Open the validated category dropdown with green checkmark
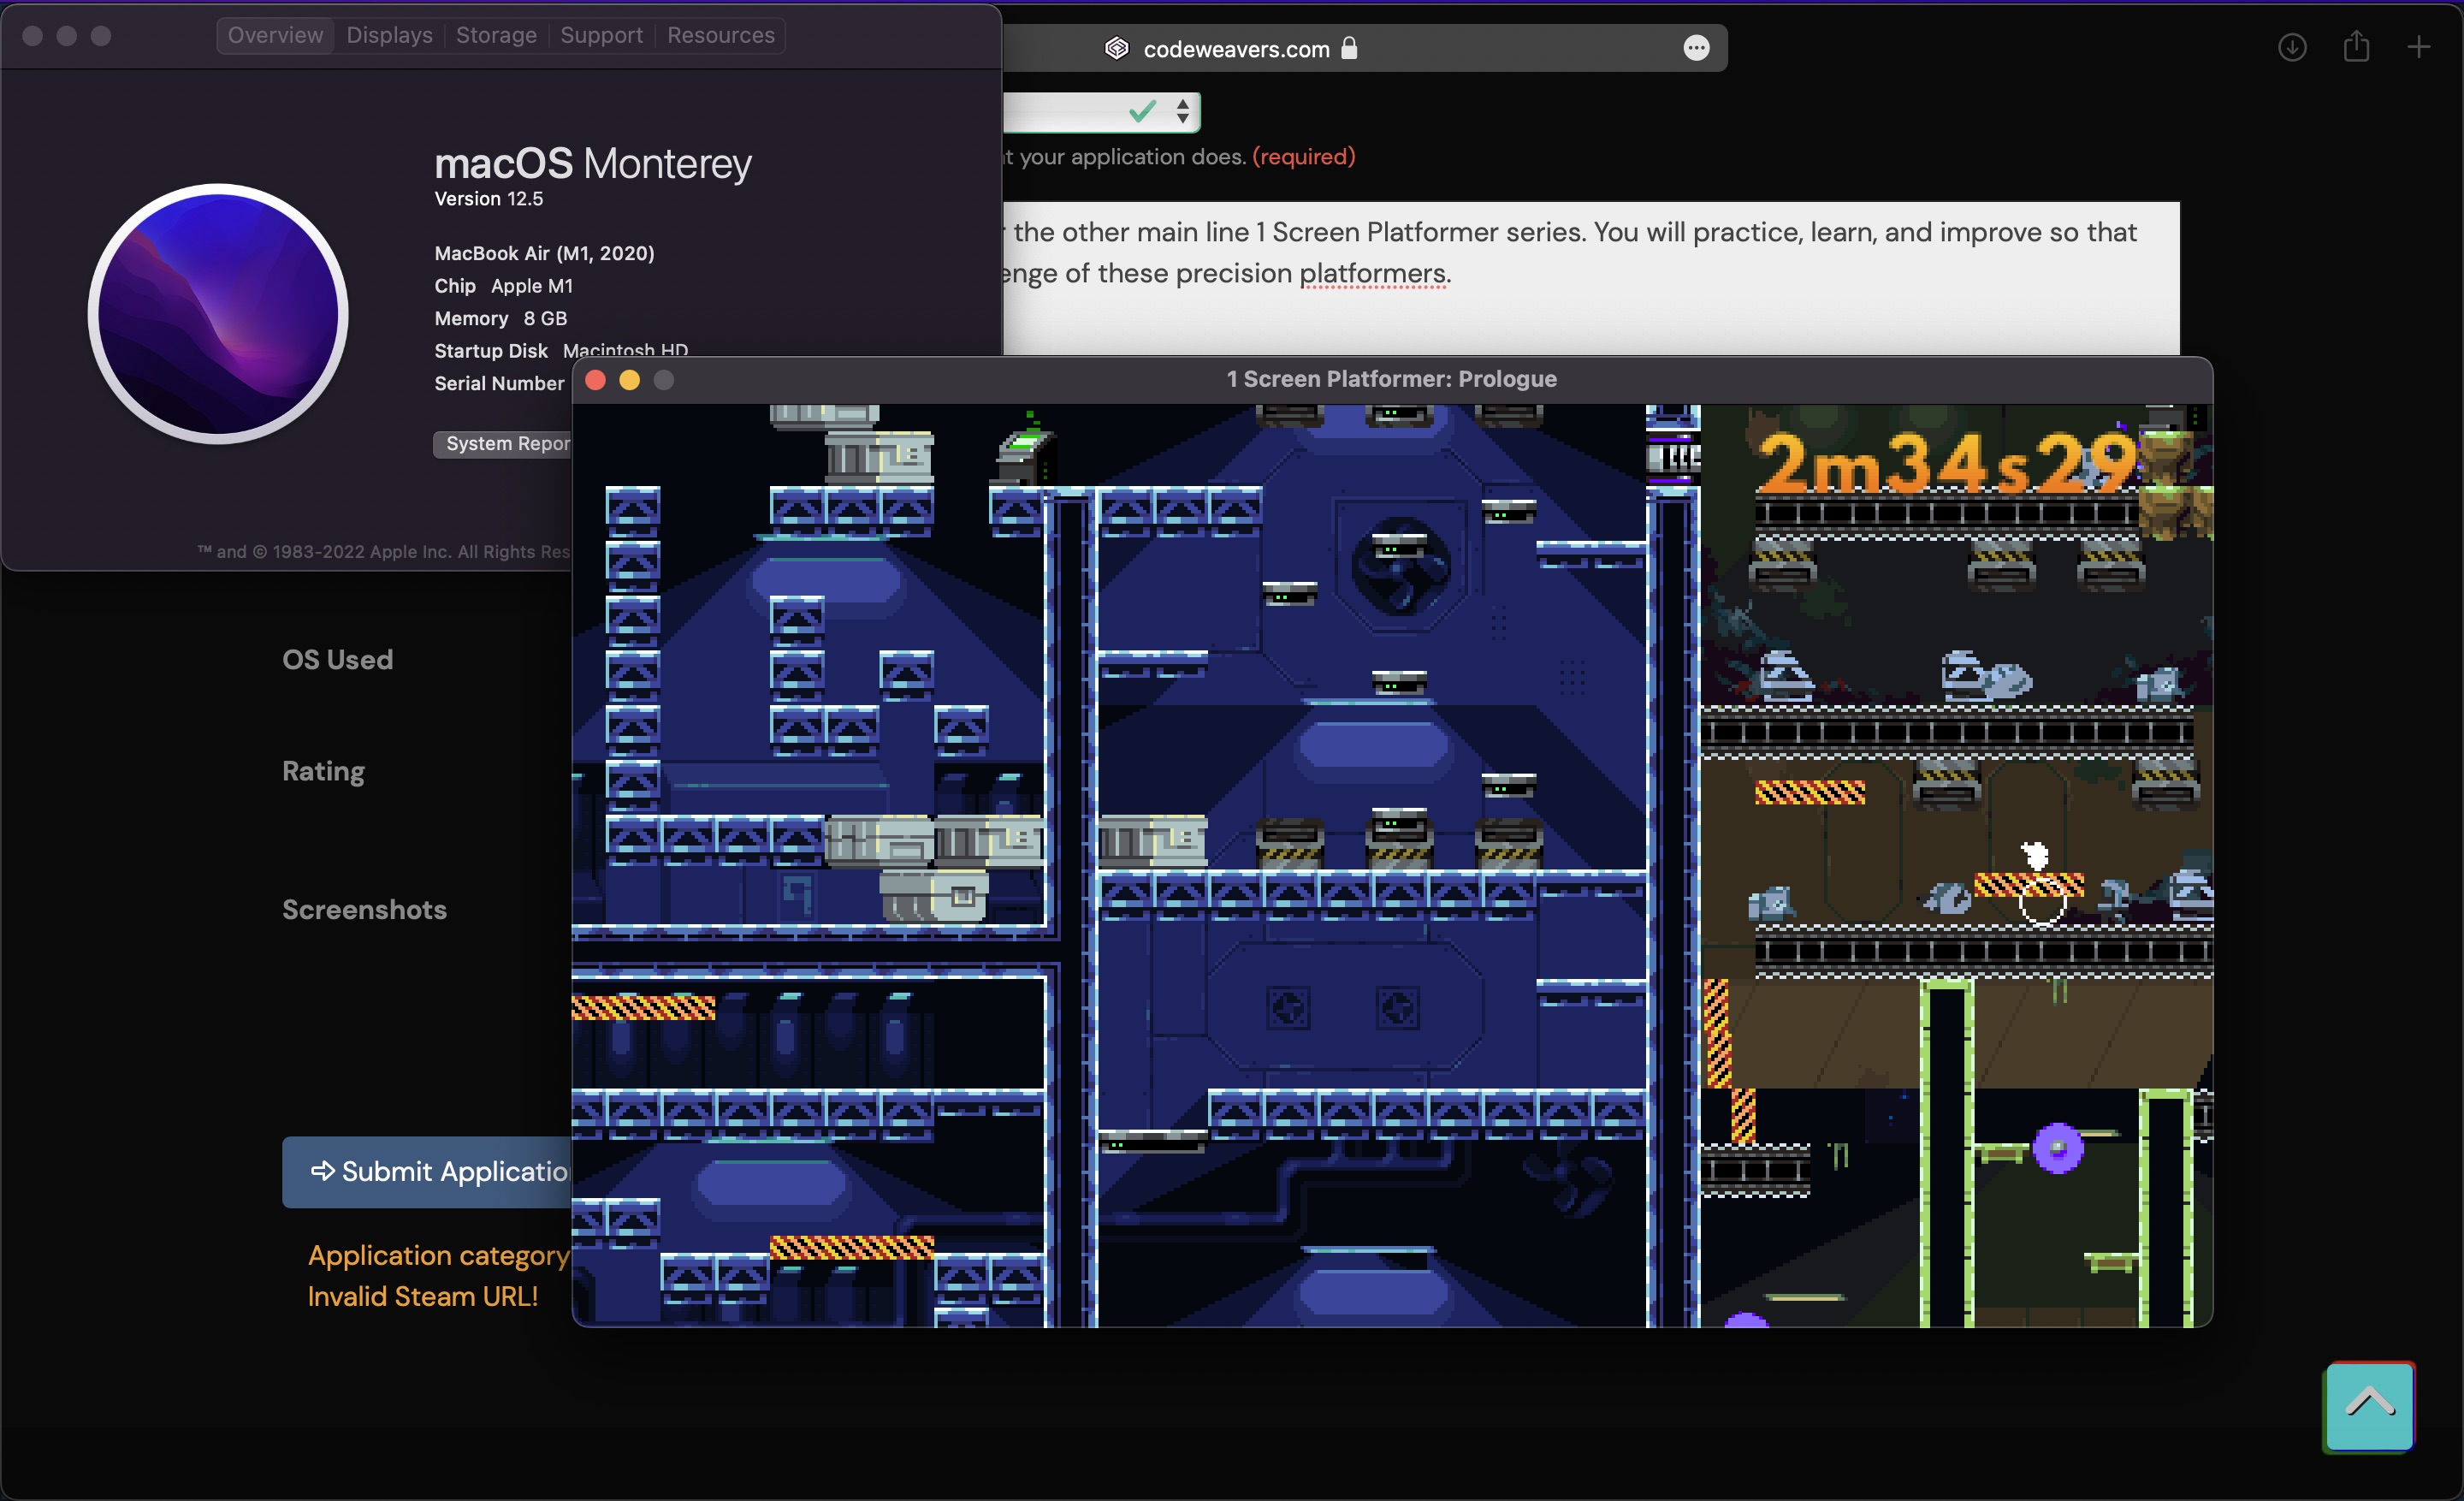 pyautogui.click(x=1090, y=111)
